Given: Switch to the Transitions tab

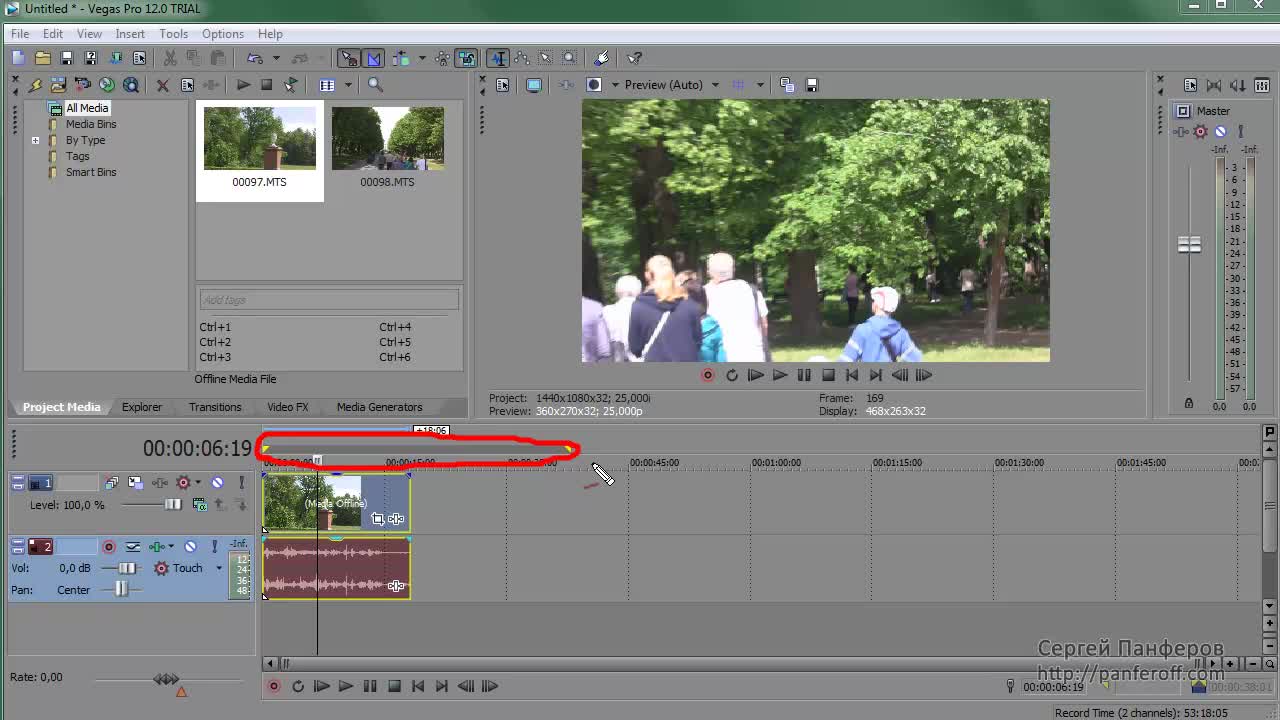Looking at the screenshot, I should coord(215,407).
